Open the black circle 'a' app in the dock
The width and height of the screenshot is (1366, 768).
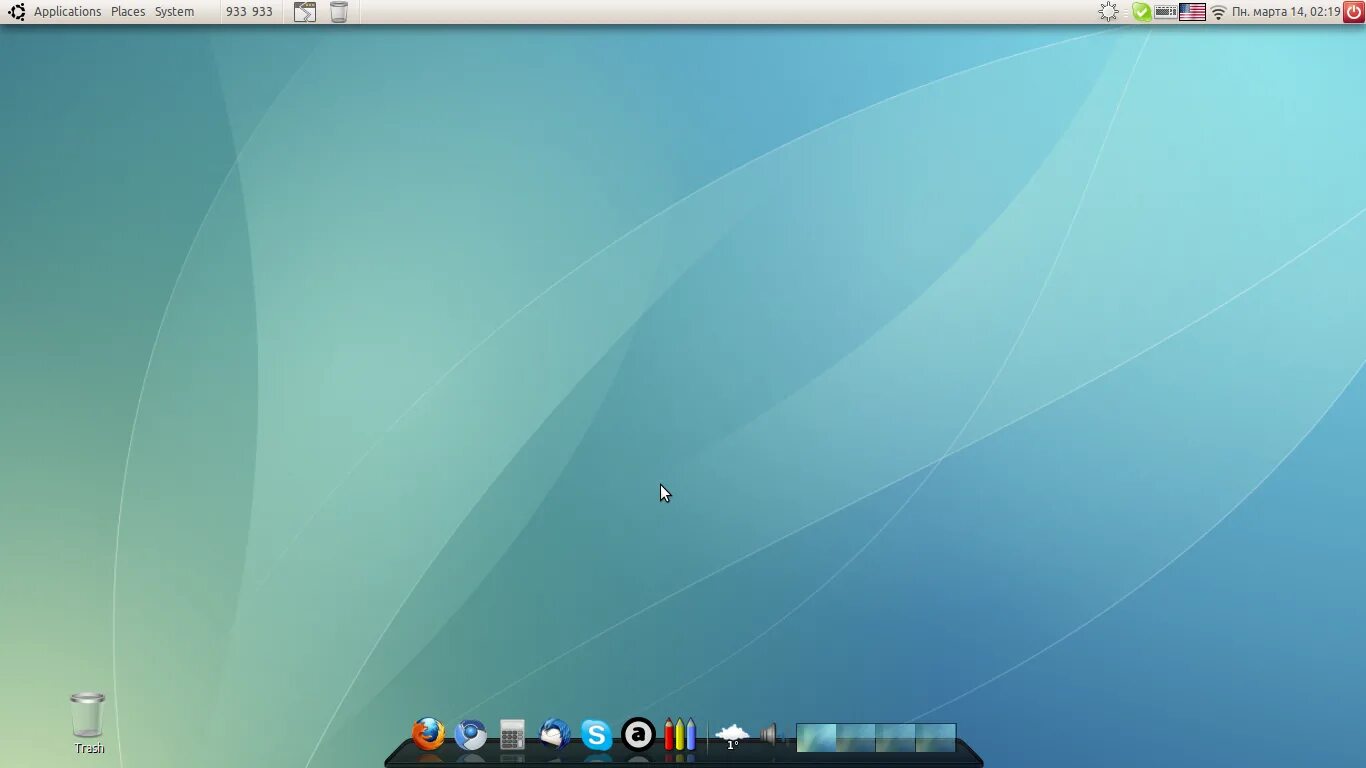638,735
